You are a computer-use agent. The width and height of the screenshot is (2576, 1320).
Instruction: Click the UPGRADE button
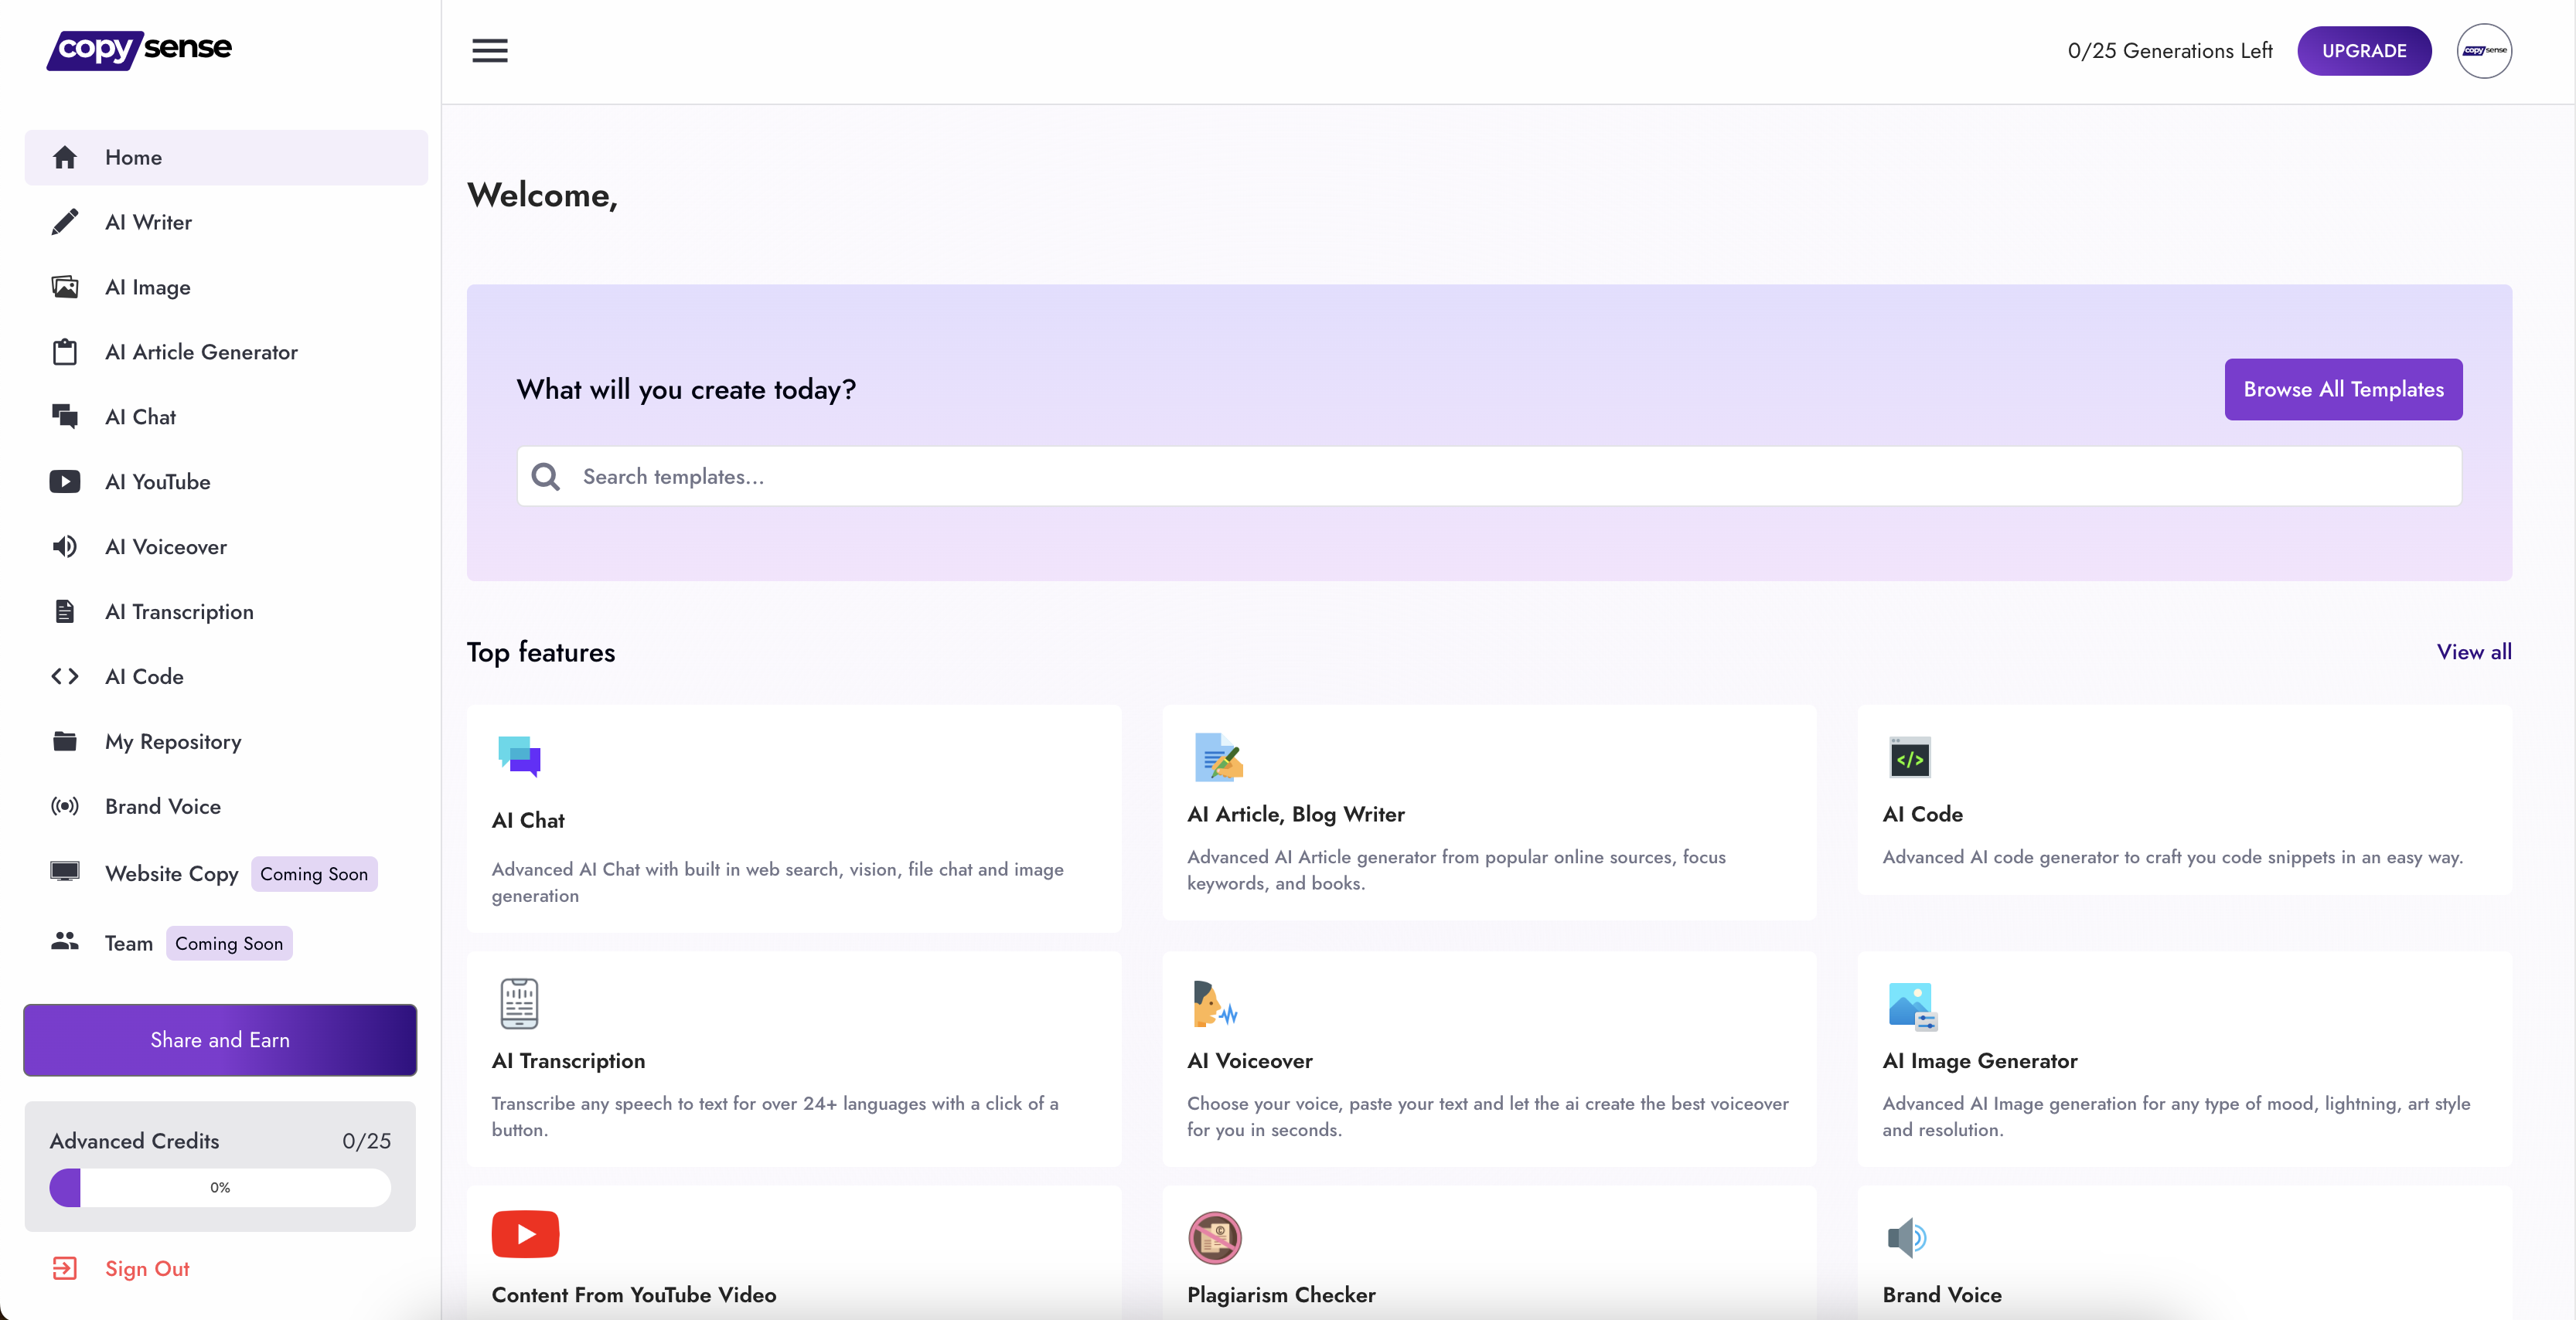click(x=2363, y=51)
